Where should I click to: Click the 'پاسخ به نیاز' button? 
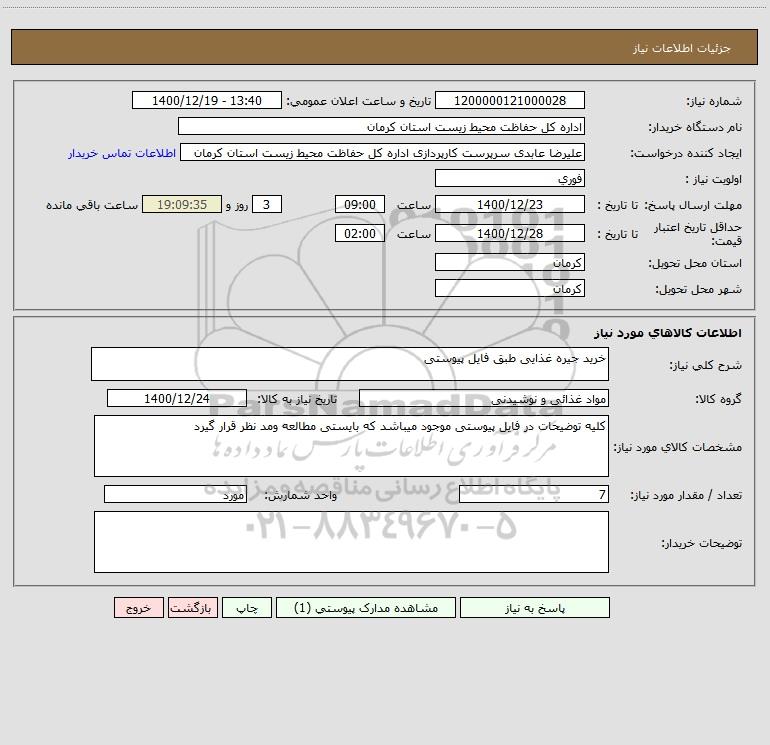[534, 607]
